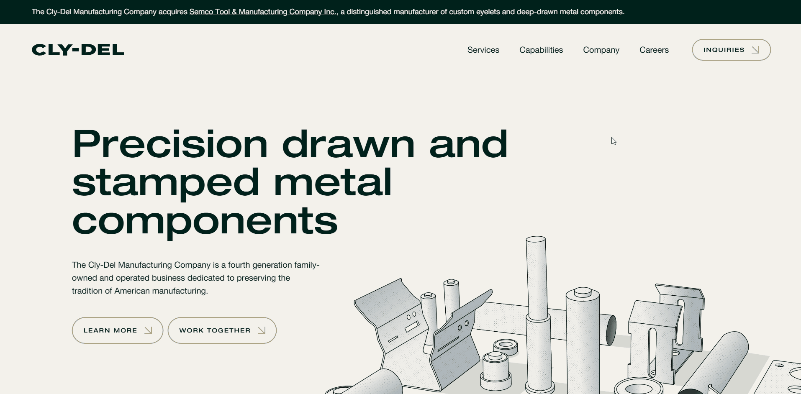The image size is (801, 394).
Task: Open the Services menu
Action: click(483, 50)
